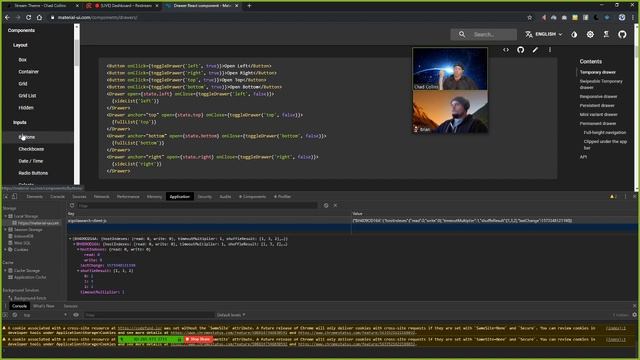The height and width of the screenshot is (360, 640).
Task: Open the DevTools Network tab
Action: click(x=101, y=197)
